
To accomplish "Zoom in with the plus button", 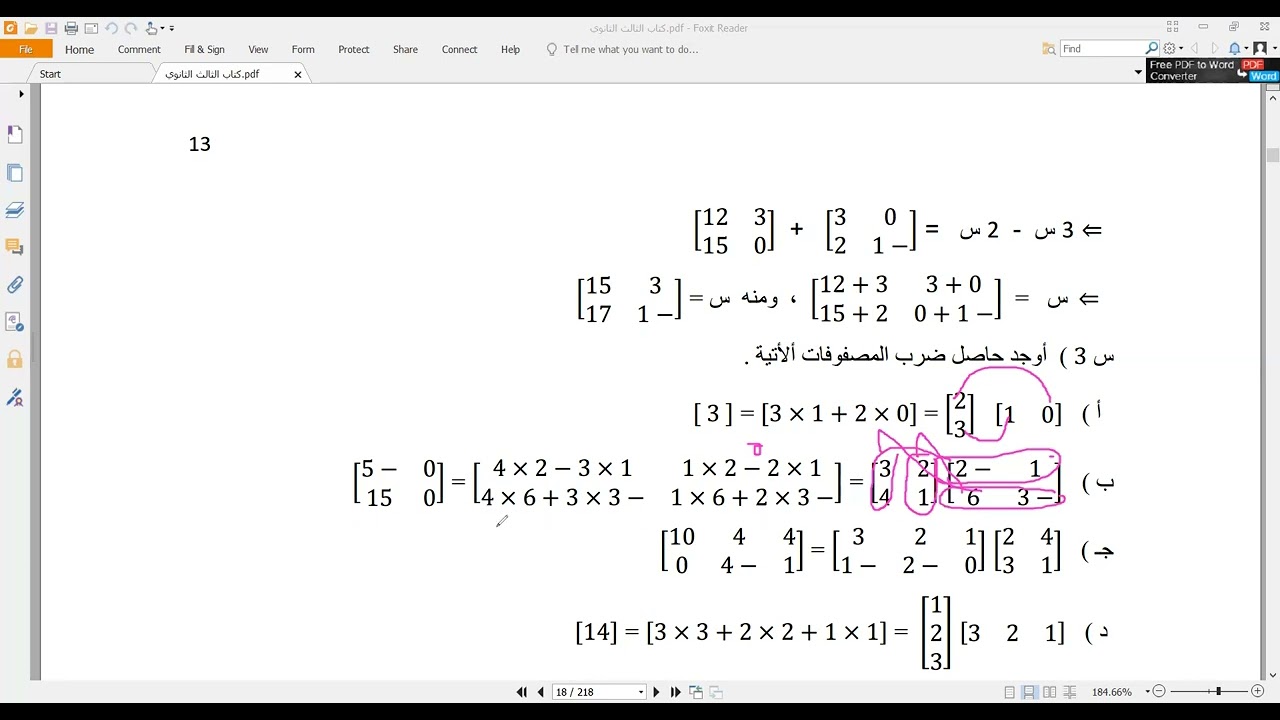I will (x=1257, y=692).
